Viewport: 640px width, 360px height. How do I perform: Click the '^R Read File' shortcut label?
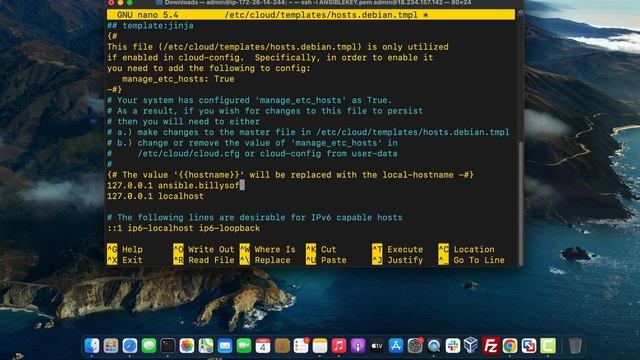[x=204, y=260]
